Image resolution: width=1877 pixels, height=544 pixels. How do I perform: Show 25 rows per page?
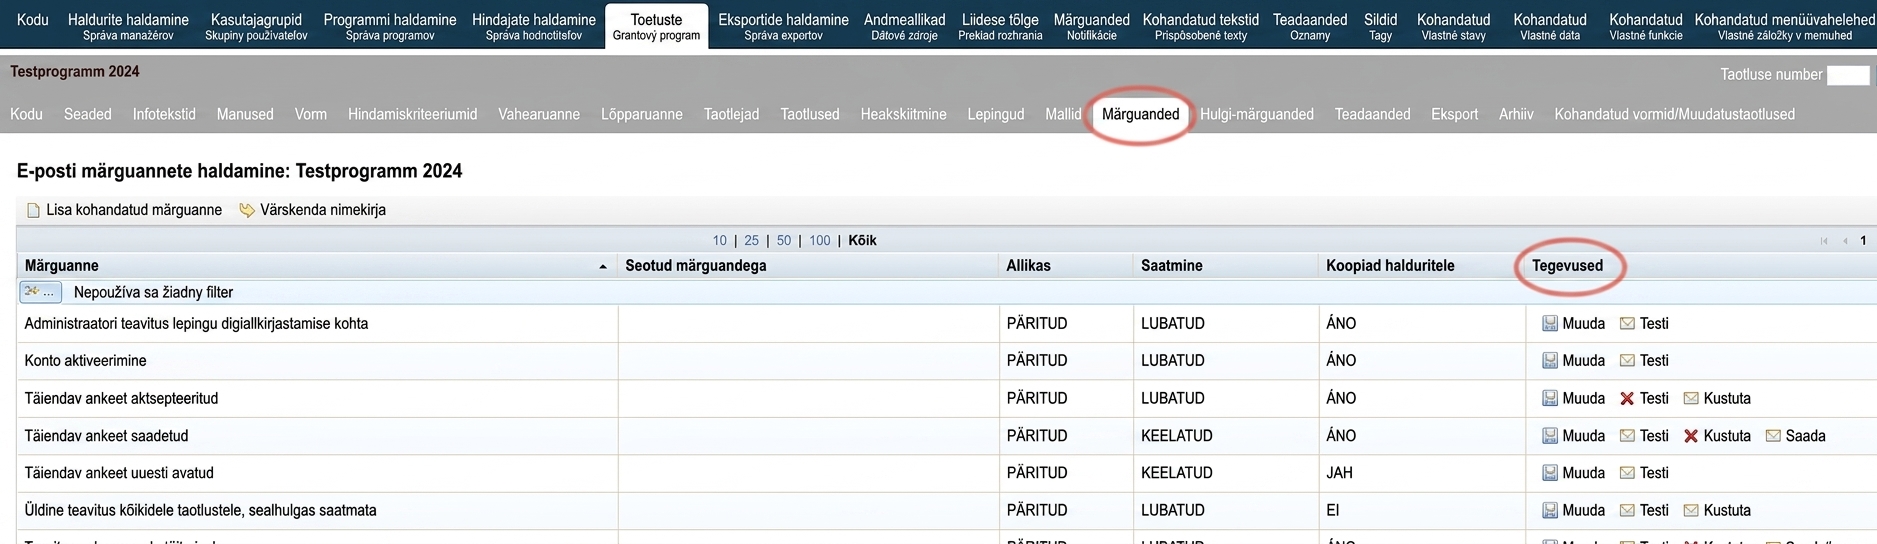[752, 241]
